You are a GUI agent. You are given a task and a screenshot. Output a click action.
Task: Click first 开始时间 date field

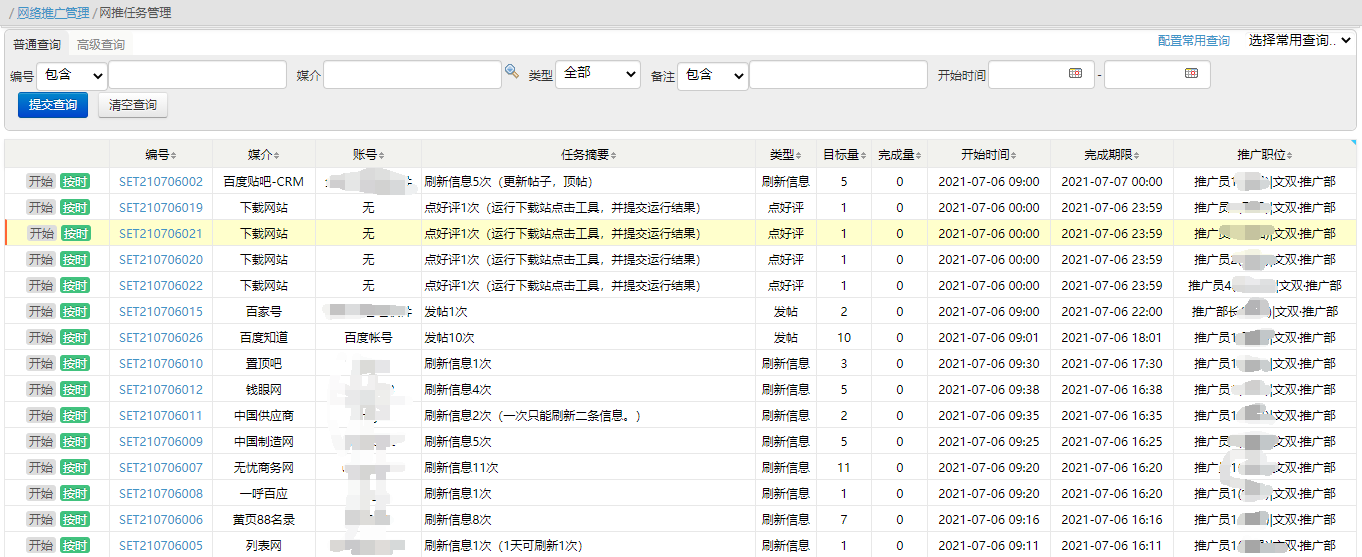pyautogui.click(x=1041, y=75)
